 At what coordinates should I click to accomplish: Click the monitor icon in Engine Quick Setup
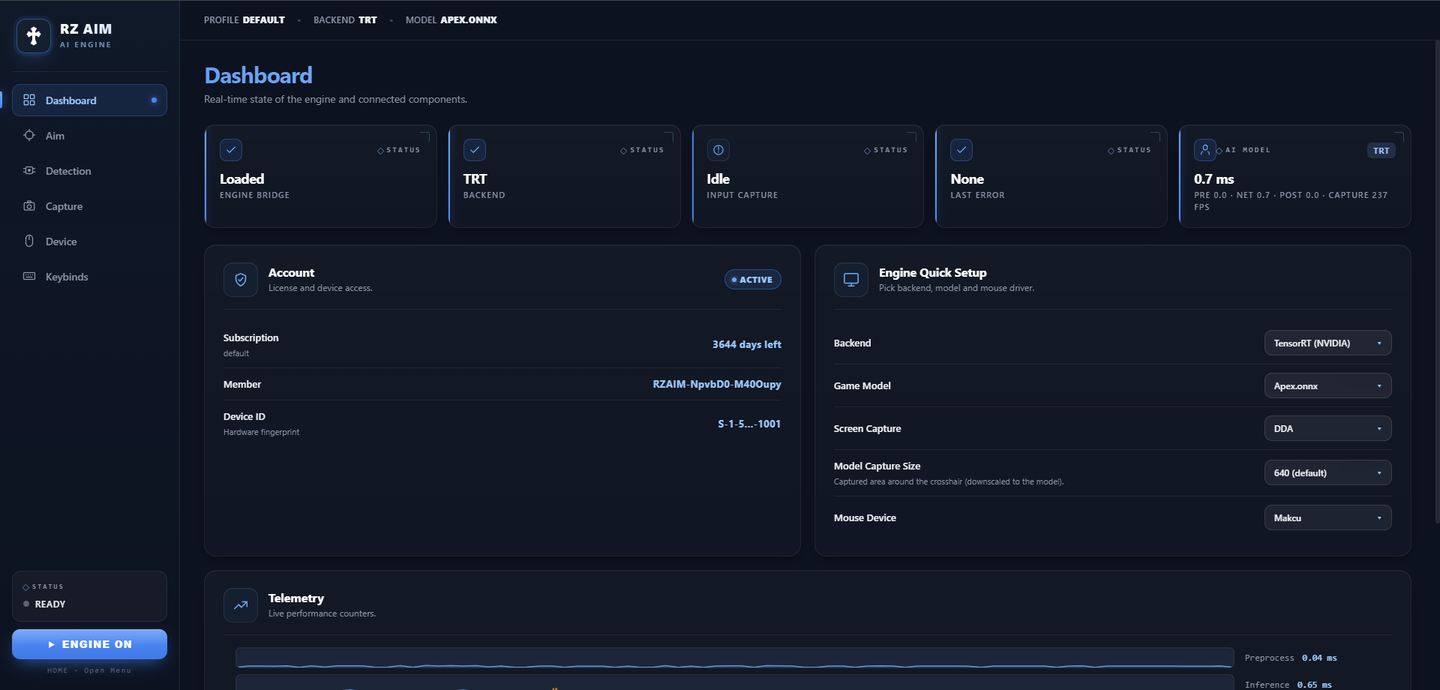[851, 280]
